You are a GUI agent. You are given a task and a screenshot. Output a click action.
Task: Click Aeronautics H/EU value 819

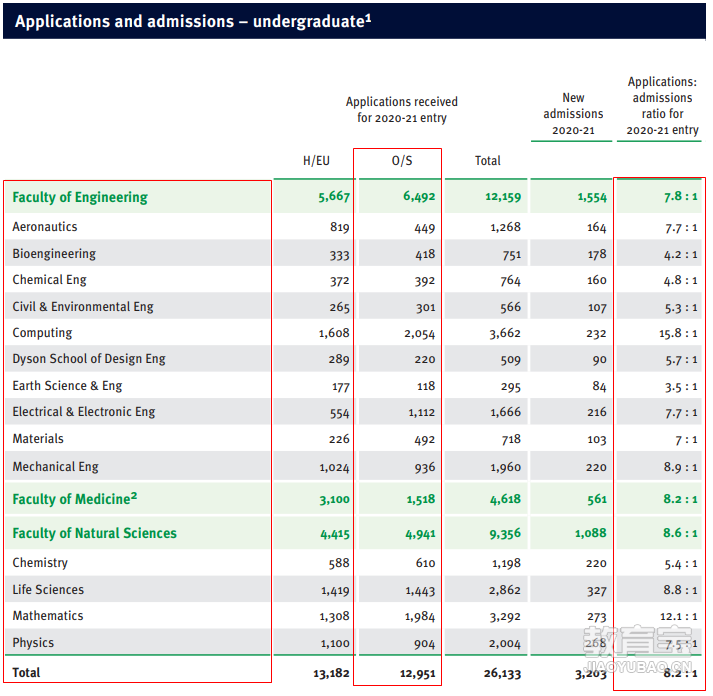pos(340,227)
